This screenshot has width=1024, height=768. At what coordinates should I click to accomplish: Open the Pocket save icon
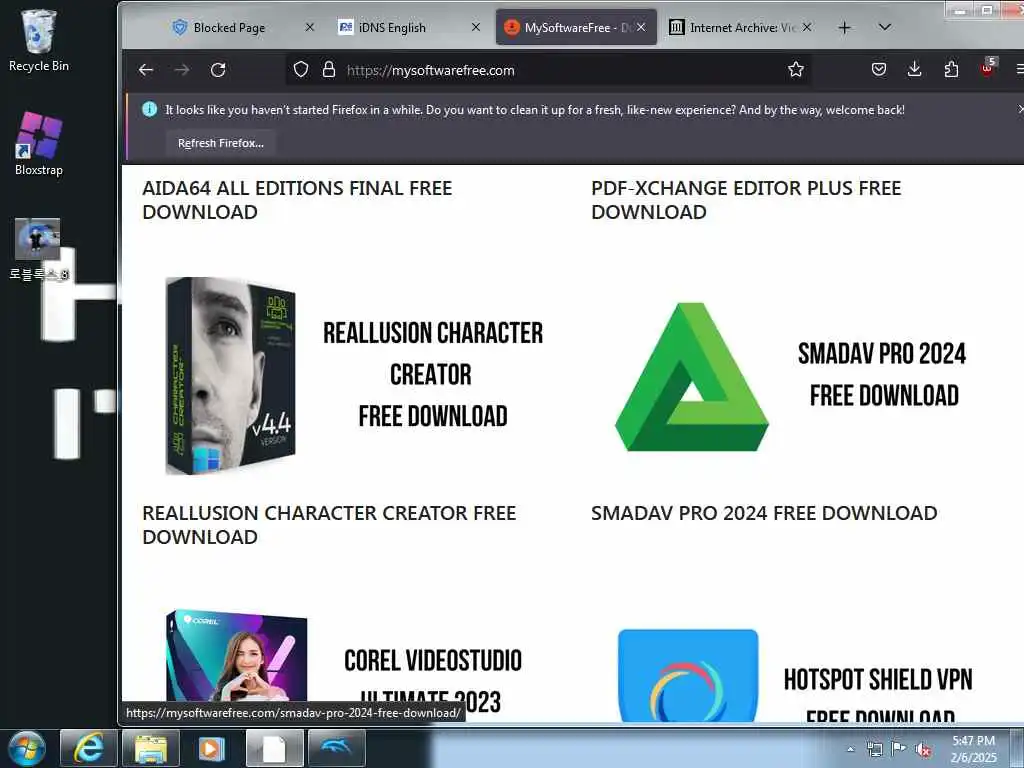click(879, 69)
